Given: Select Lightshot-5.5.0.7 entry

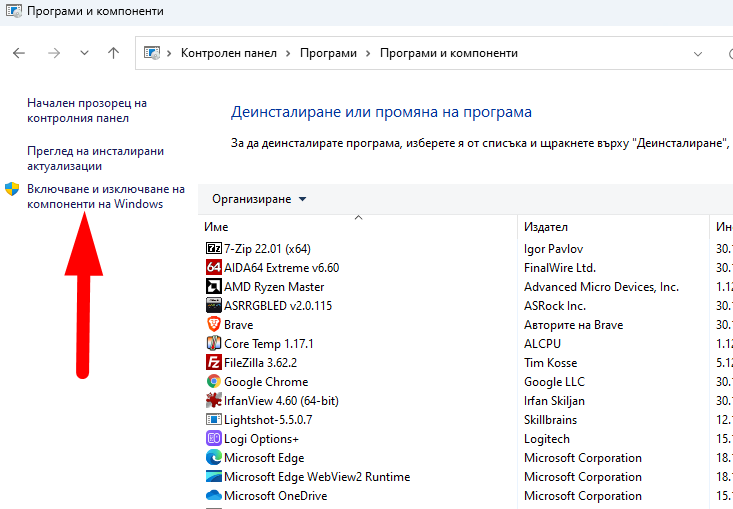Looking at the screenshot, I should [268, 420].
